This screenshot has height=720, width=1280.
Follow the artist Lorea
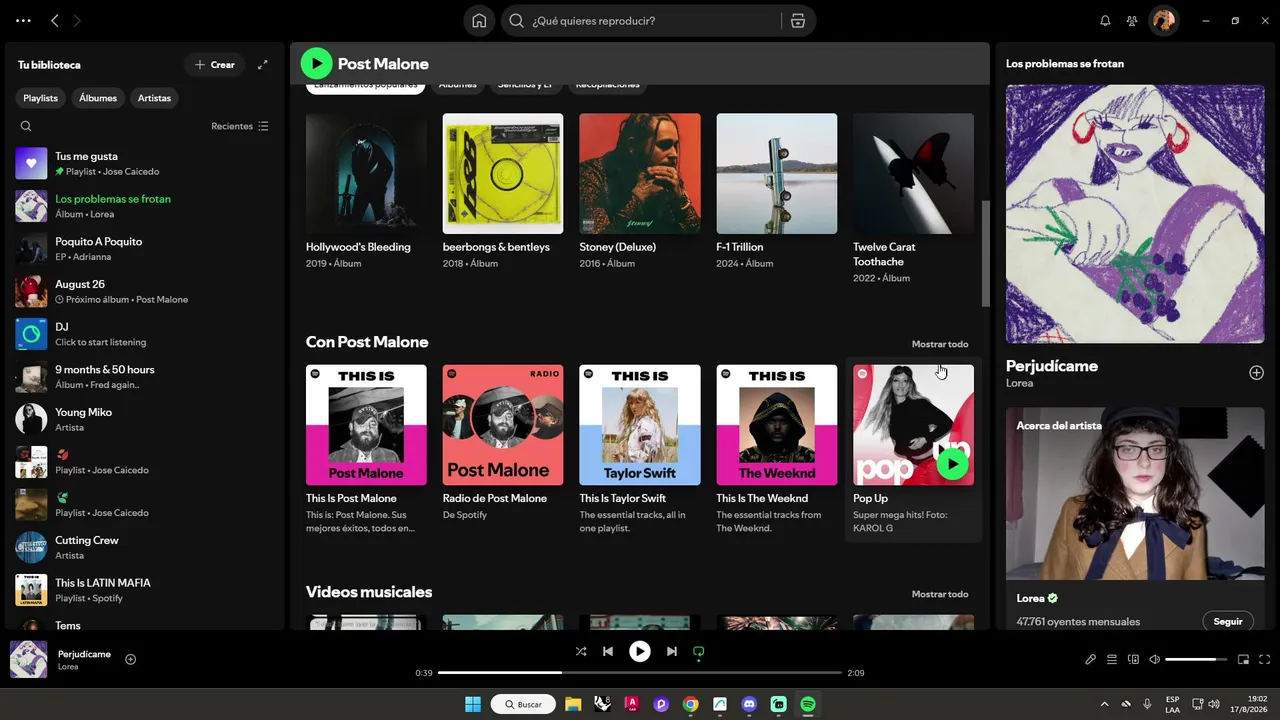click(x=1228, y=621)
